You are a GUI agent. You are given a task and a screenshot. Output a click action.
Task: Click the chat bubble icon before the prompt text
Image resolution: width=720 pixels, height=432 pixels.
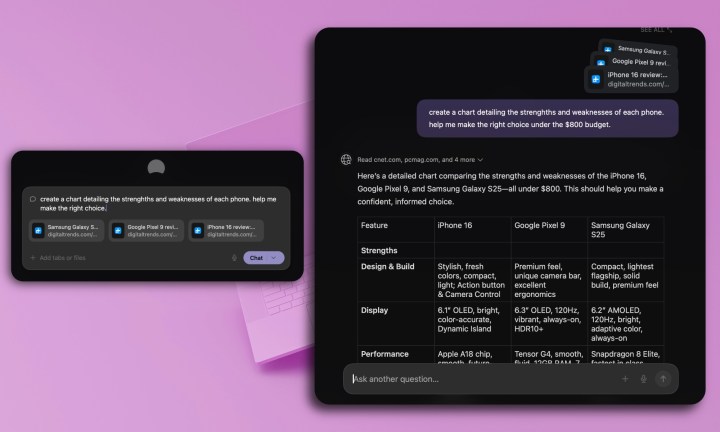[33, 199]
